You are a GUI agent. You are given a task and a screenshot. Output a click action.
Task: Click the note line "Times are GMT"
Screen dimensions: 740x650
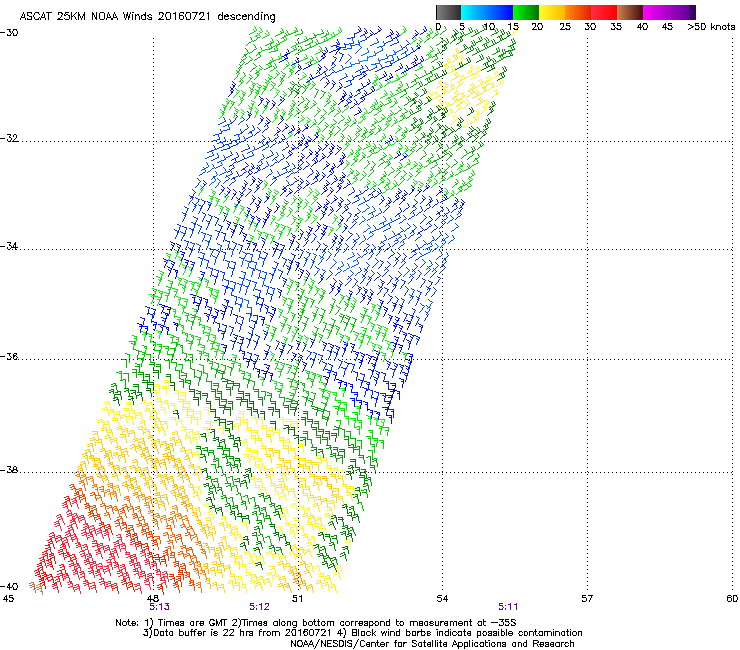193,623
